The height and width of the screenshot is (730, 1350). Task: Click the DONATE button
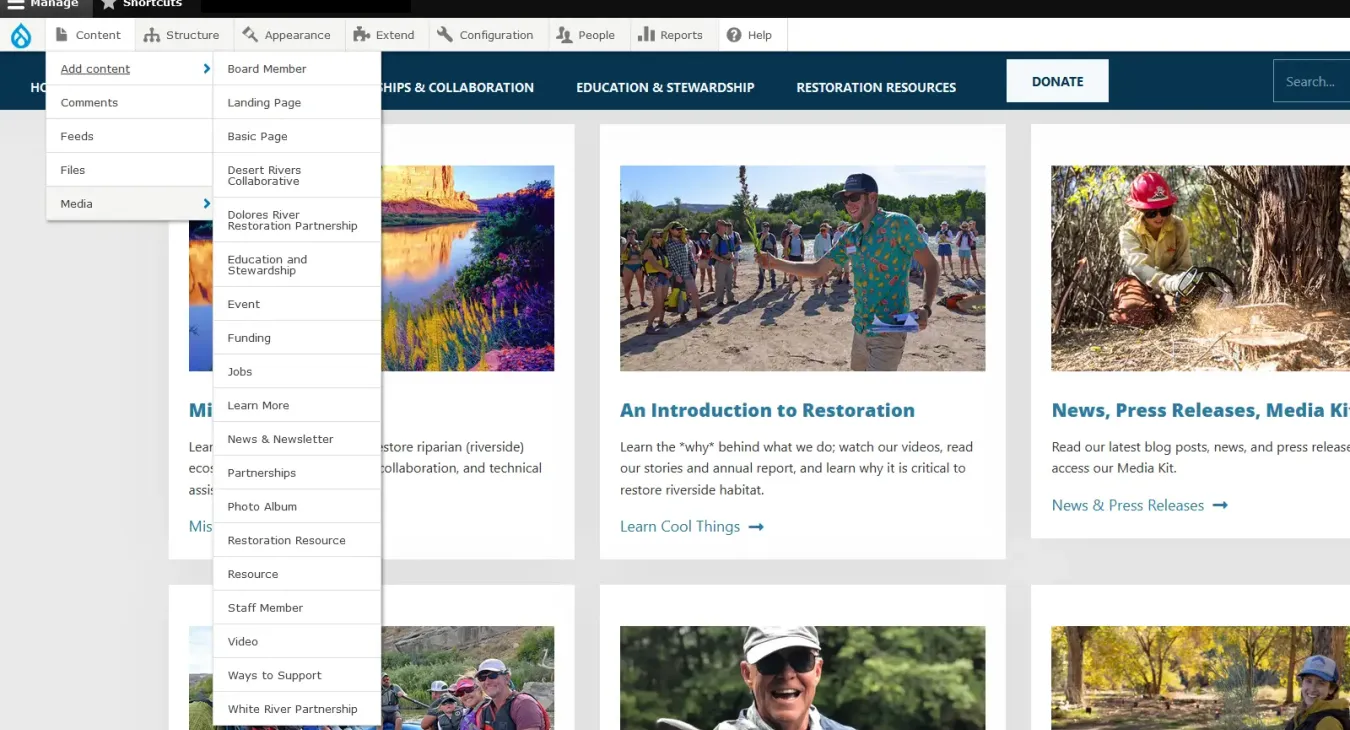[1057, 81]
